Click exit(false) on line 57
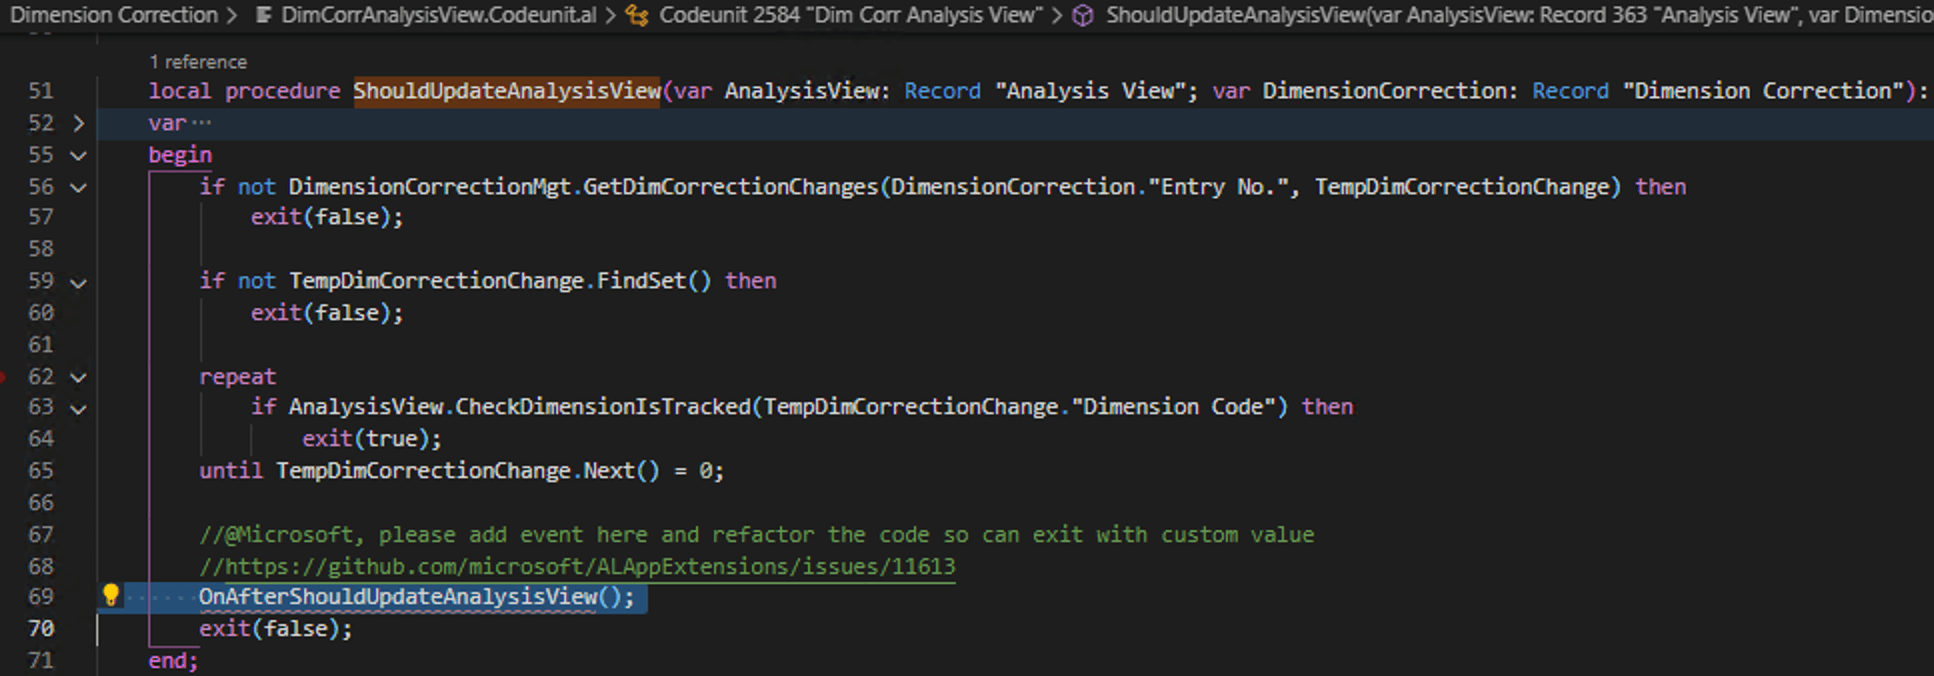Screen dimensions: 1934x676 (x=327, y=217)
